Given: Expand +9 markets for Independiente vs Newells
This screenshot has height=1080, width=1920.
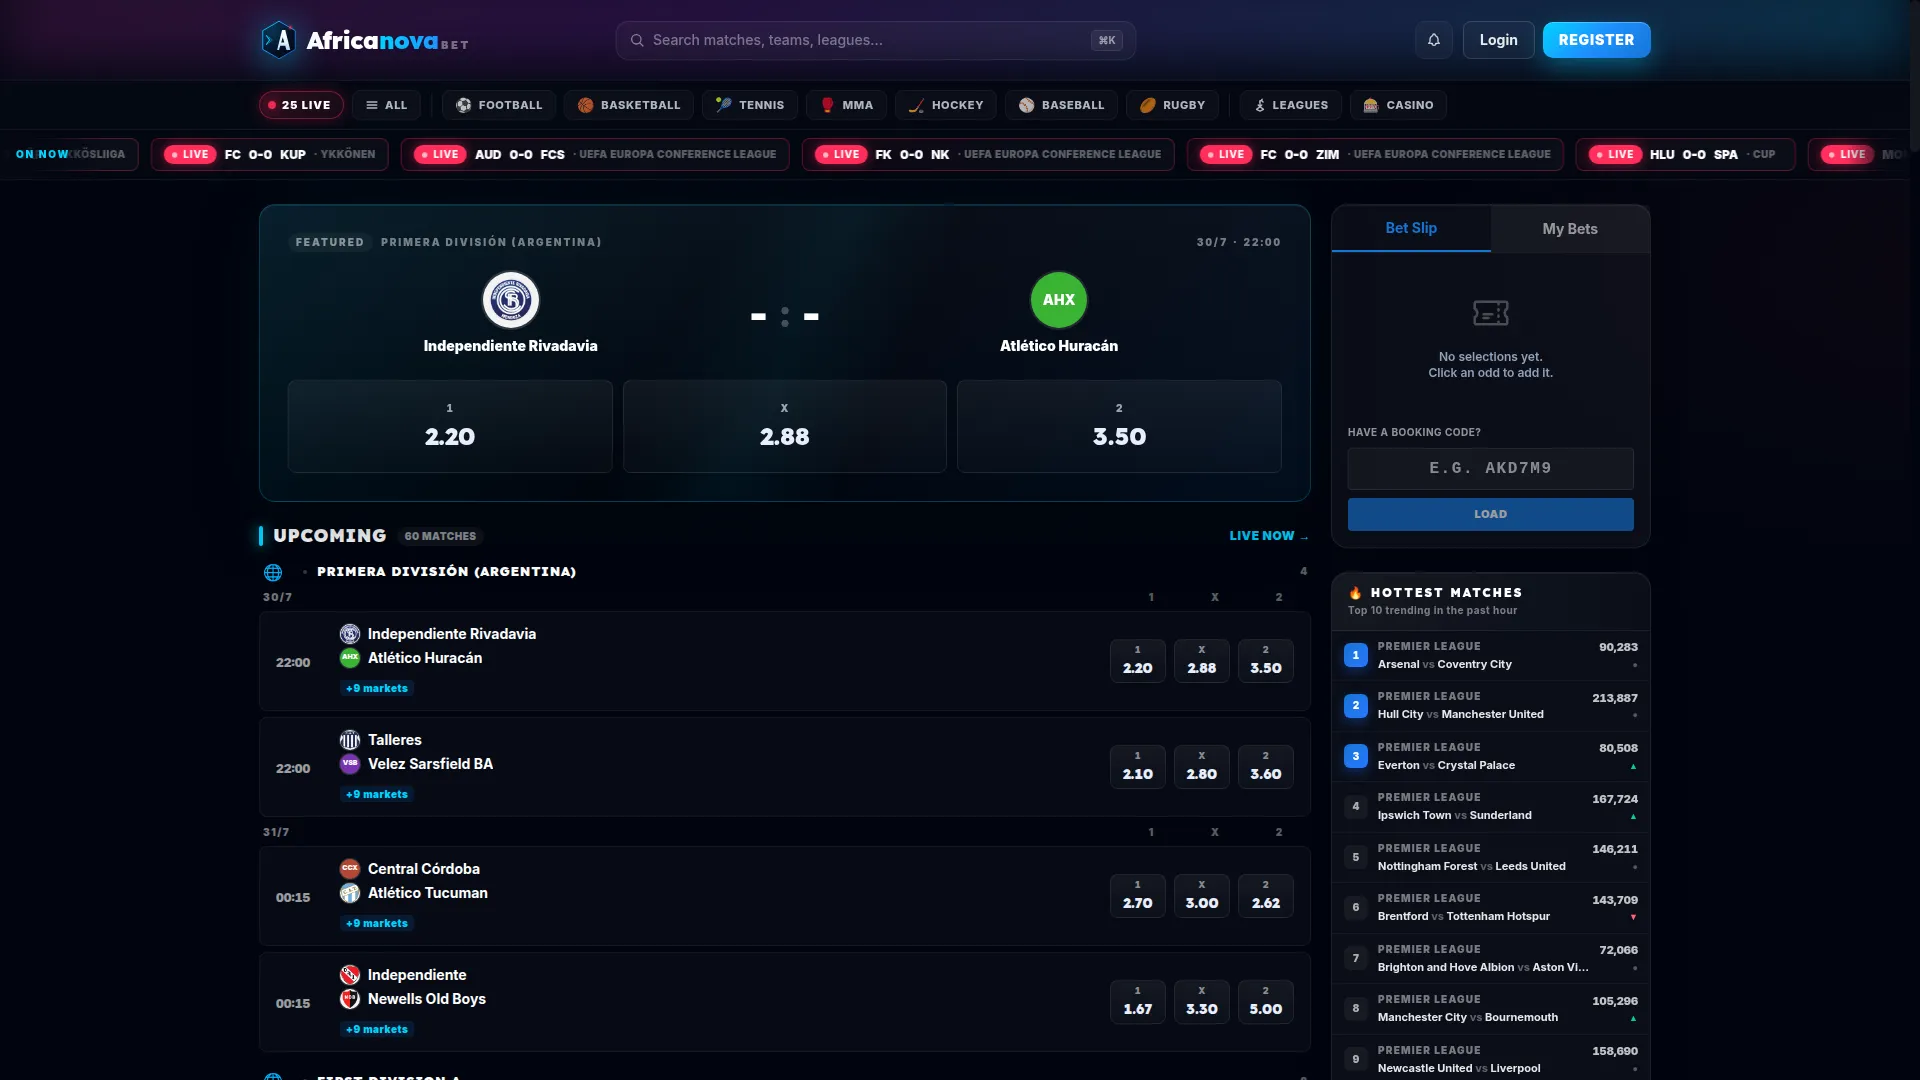Looking at the screenshot, I should 377,1029.
